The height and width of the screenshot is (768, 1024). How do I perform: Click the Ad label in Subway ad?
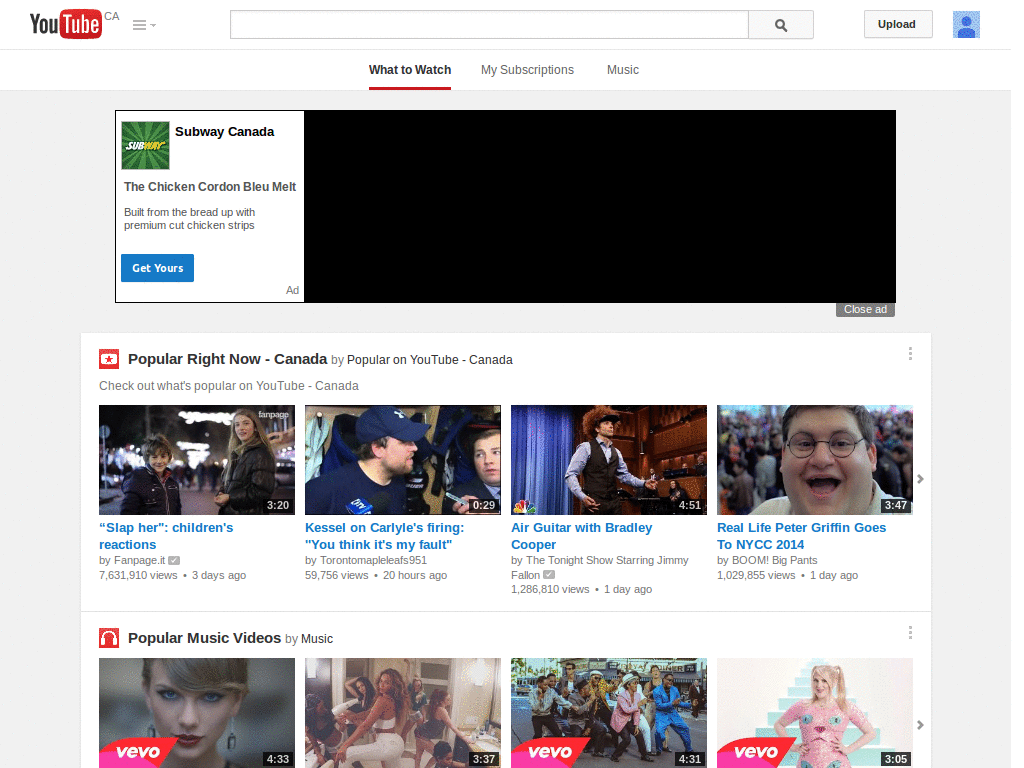[x=292, y=290]
